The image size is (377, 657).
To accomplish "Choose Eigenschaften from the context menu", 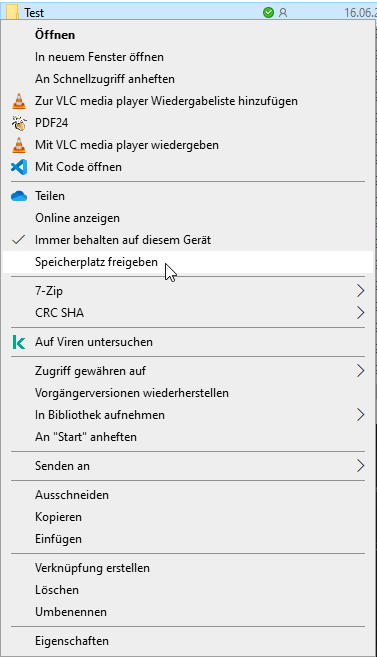I will tap(188, 641).
